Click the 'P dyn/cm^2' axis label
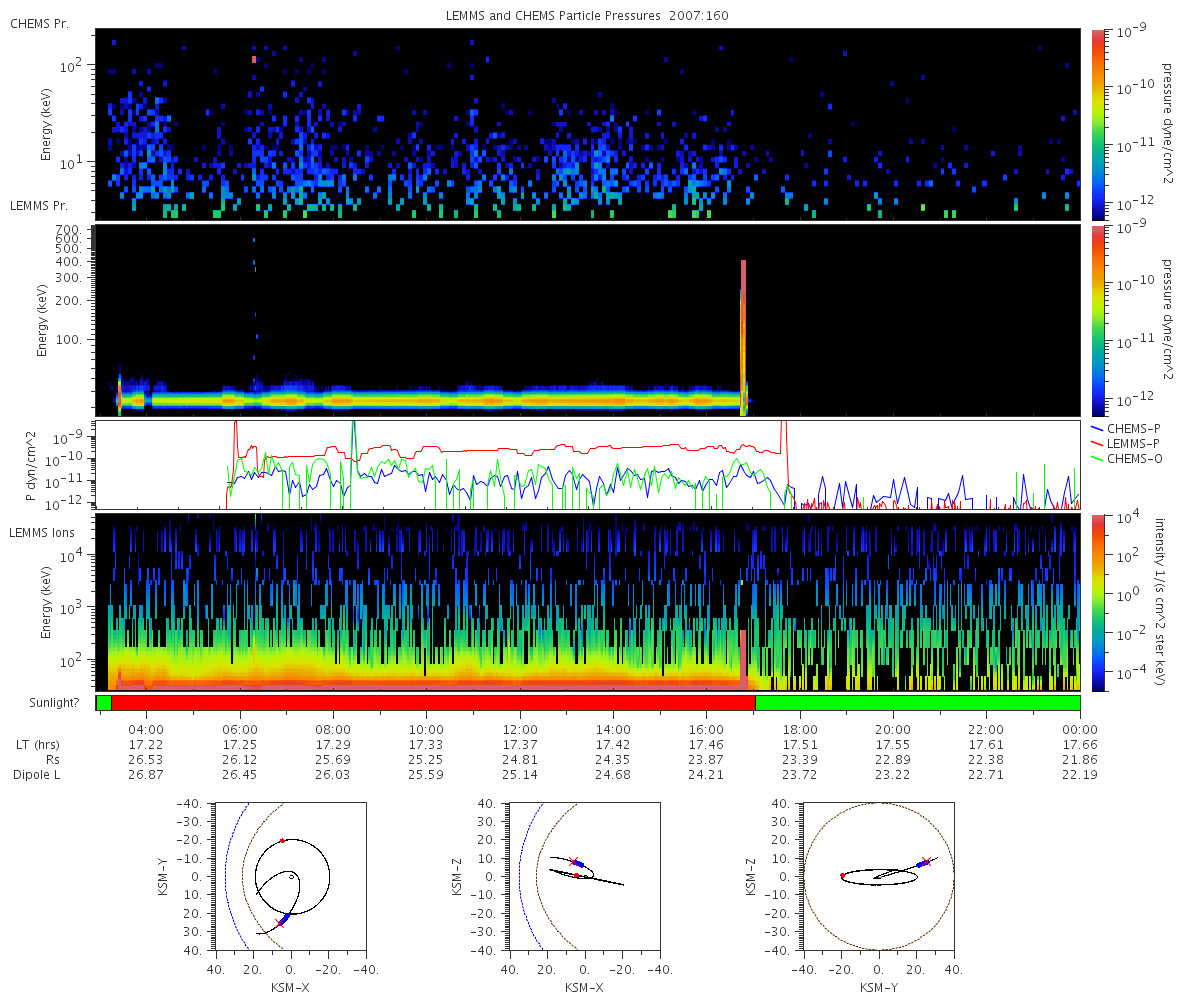 click(x=30, y=466)
